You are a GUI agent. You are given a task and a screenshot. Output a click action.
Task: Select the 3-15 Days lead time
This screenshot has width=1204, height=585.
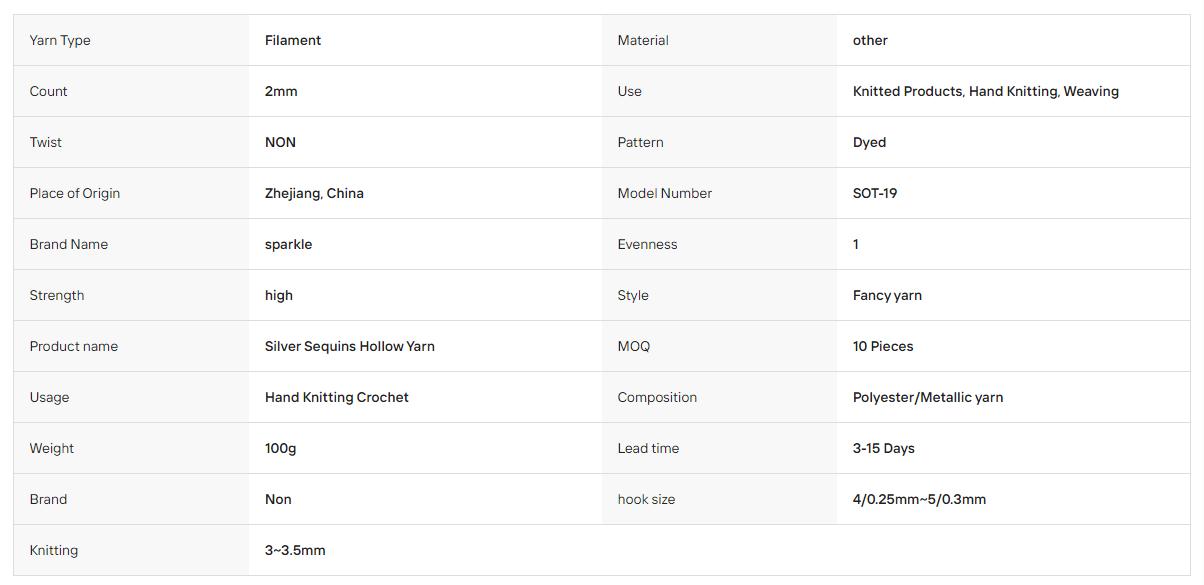pyautogui.click(x=884, y=448)
